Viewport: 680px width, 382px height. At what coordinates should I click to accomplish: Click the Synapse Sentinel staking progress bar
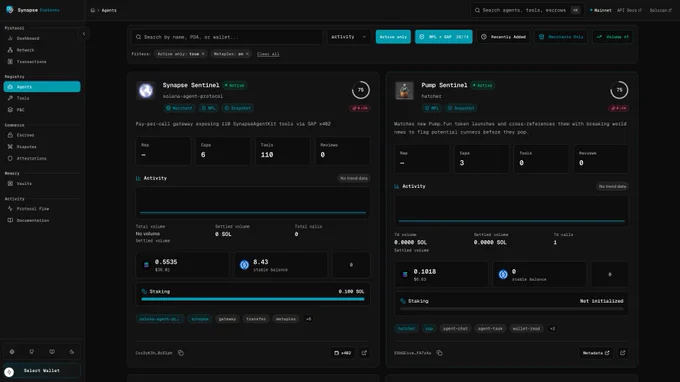(253, 299)
